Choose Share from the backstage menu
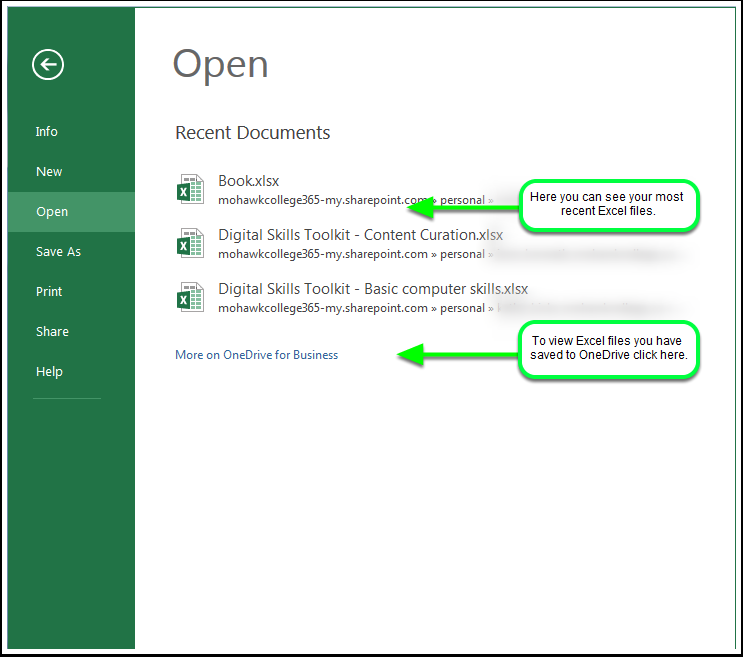The width and height of the screenshot is (743, 657). [x=52, y=332]
